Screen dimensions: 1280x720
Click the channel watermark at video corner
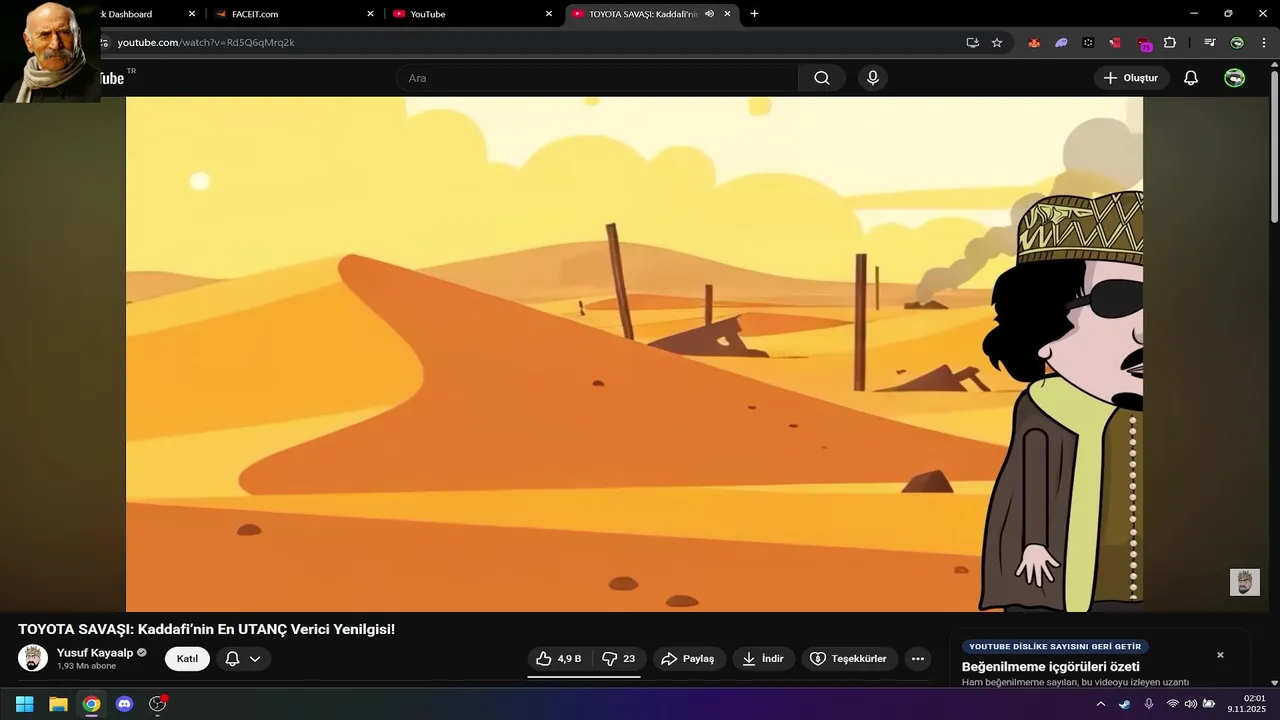click(x=1244, y=582)
